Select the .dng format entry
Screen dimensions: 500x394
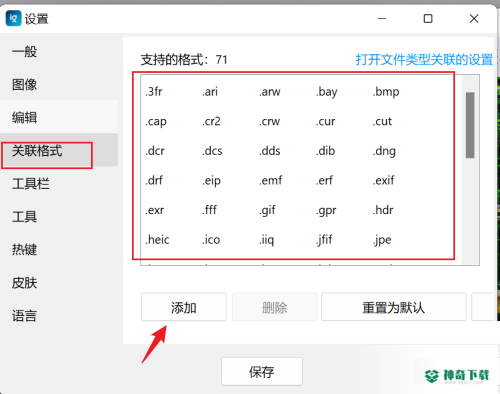pyautogui.click(x=384, y=151)
